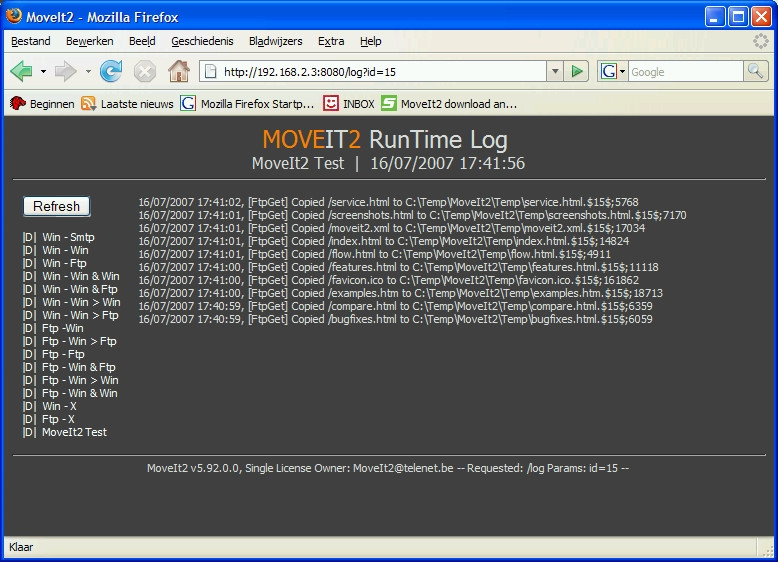Click the page icon in the address bar

click(x=210, y=71)
